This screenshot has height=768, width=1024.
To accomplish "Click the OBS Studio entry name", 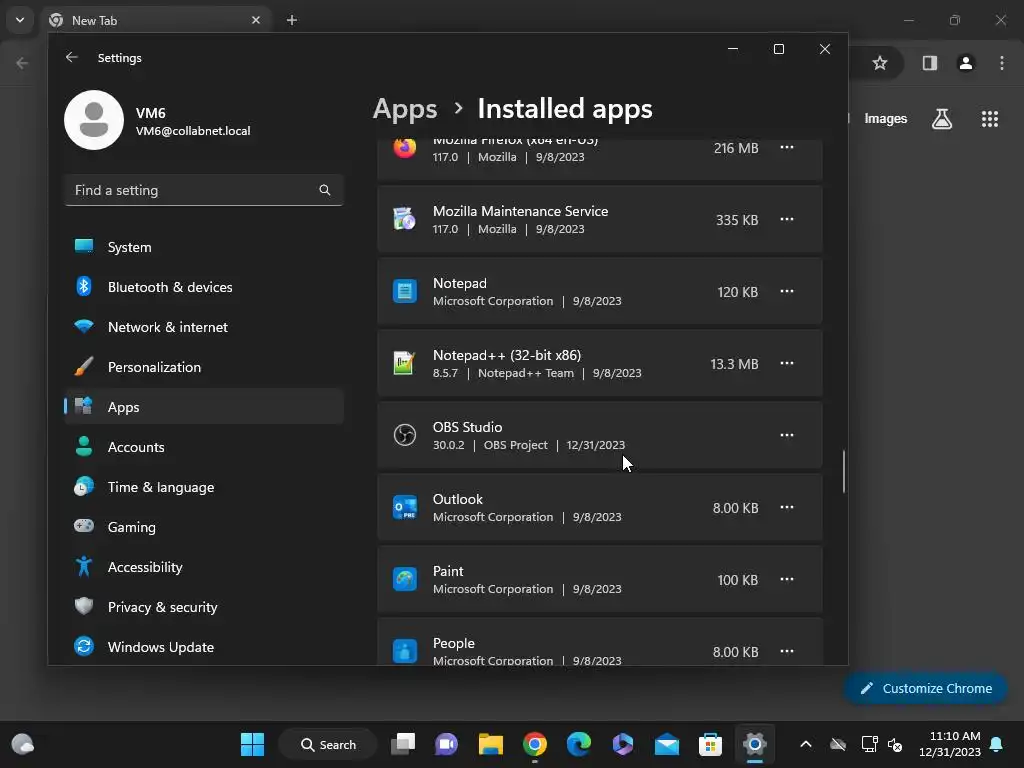I will click(468, 427).
